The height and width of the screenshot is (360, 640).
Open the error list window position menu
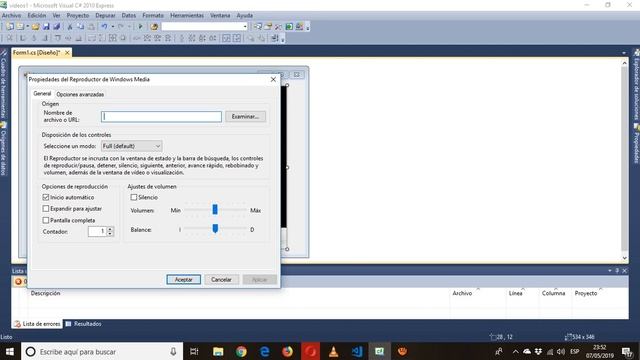point(610,271)
